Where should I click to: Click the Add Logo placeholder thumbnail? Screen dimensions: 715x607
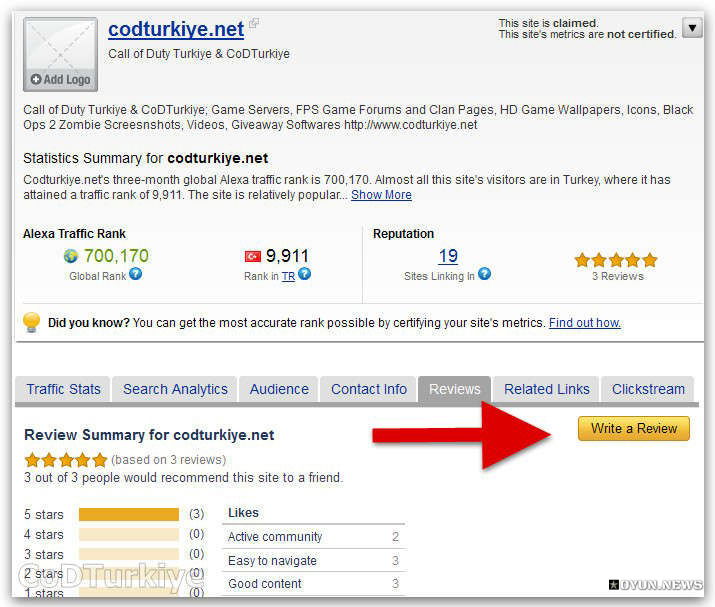(x=60, y=54)
